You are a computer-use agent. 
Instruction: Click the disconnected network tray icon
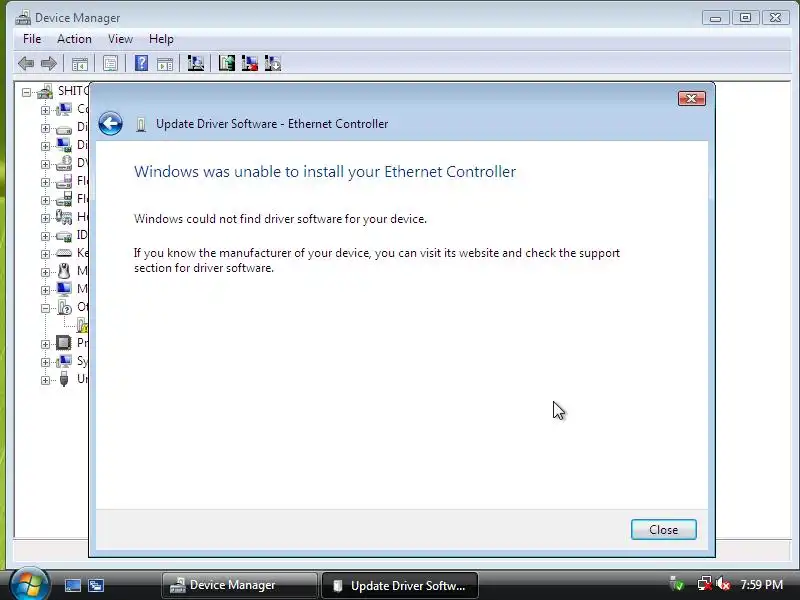704,584
